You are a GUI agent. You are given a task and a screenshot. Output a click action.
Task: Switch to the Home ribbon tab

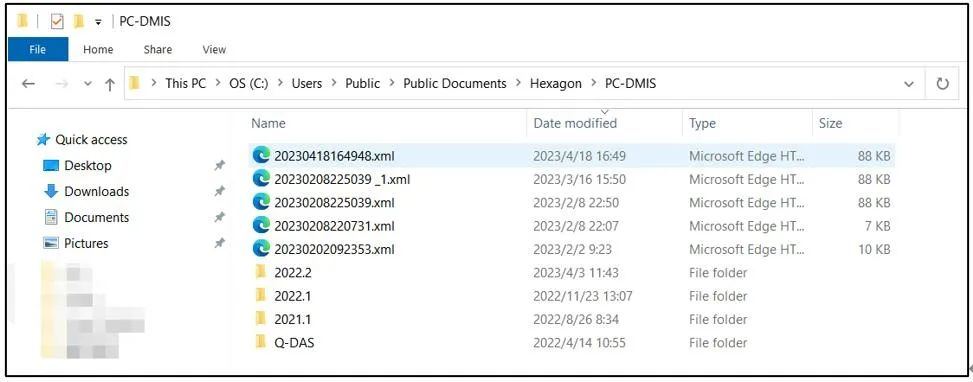click(98, 50)
